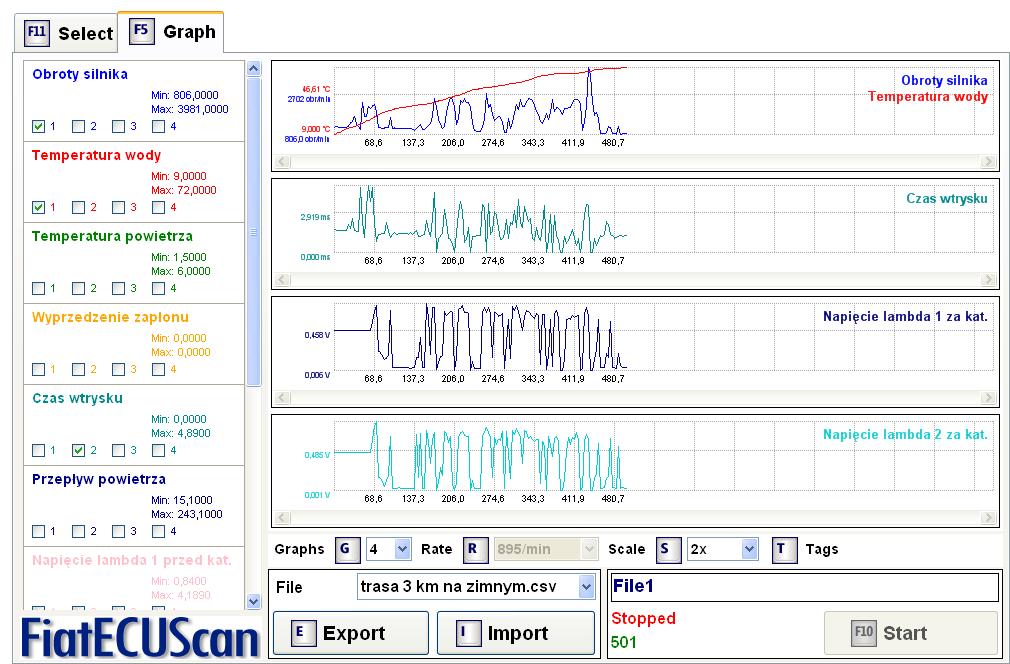
Task: Switch to the Graph tab
Action: pos(171,32)
